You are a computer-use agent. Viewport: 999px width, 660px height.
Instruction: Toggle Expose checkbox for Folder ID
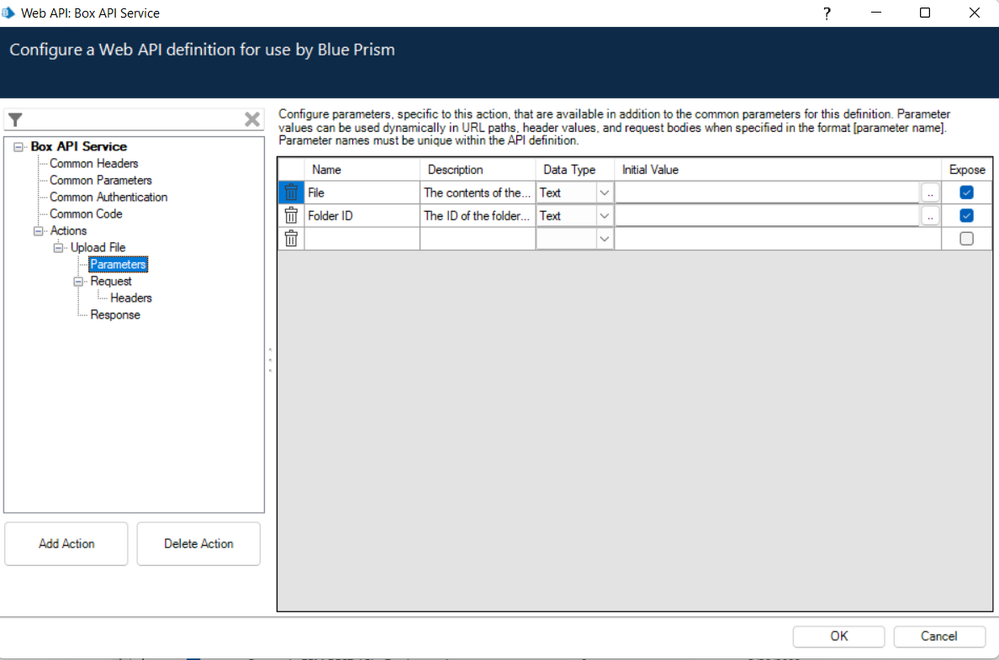pos(966,216)
